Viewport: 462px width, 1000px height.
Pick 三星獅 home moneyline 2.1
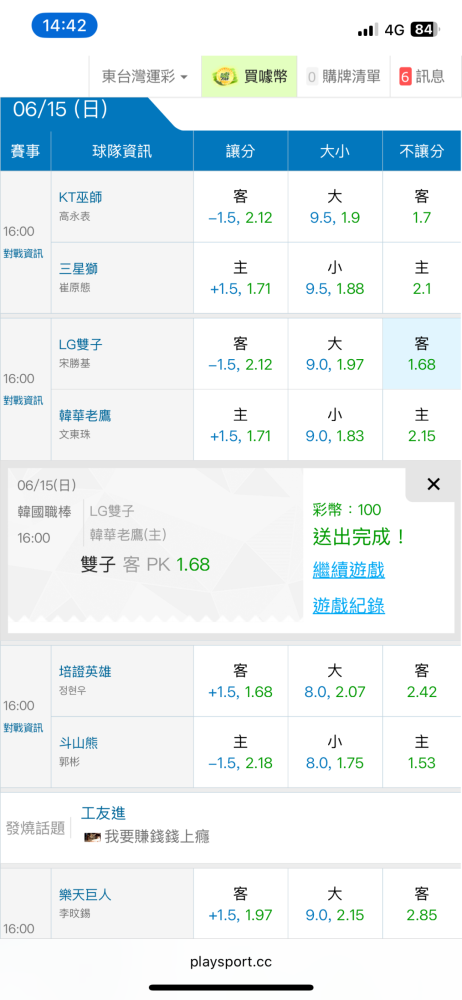(422, 278)
